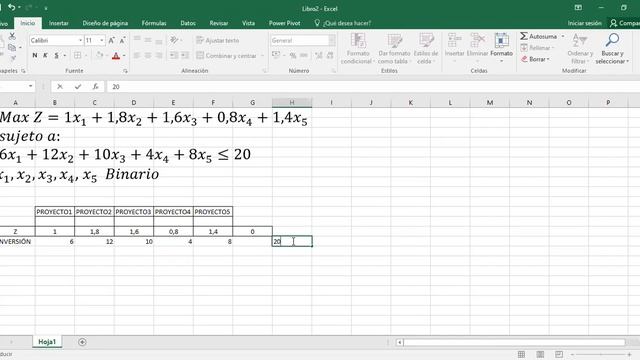Decrease font size with small A button
This screenshot has height=360, width=640.
[x=122, y=40]
